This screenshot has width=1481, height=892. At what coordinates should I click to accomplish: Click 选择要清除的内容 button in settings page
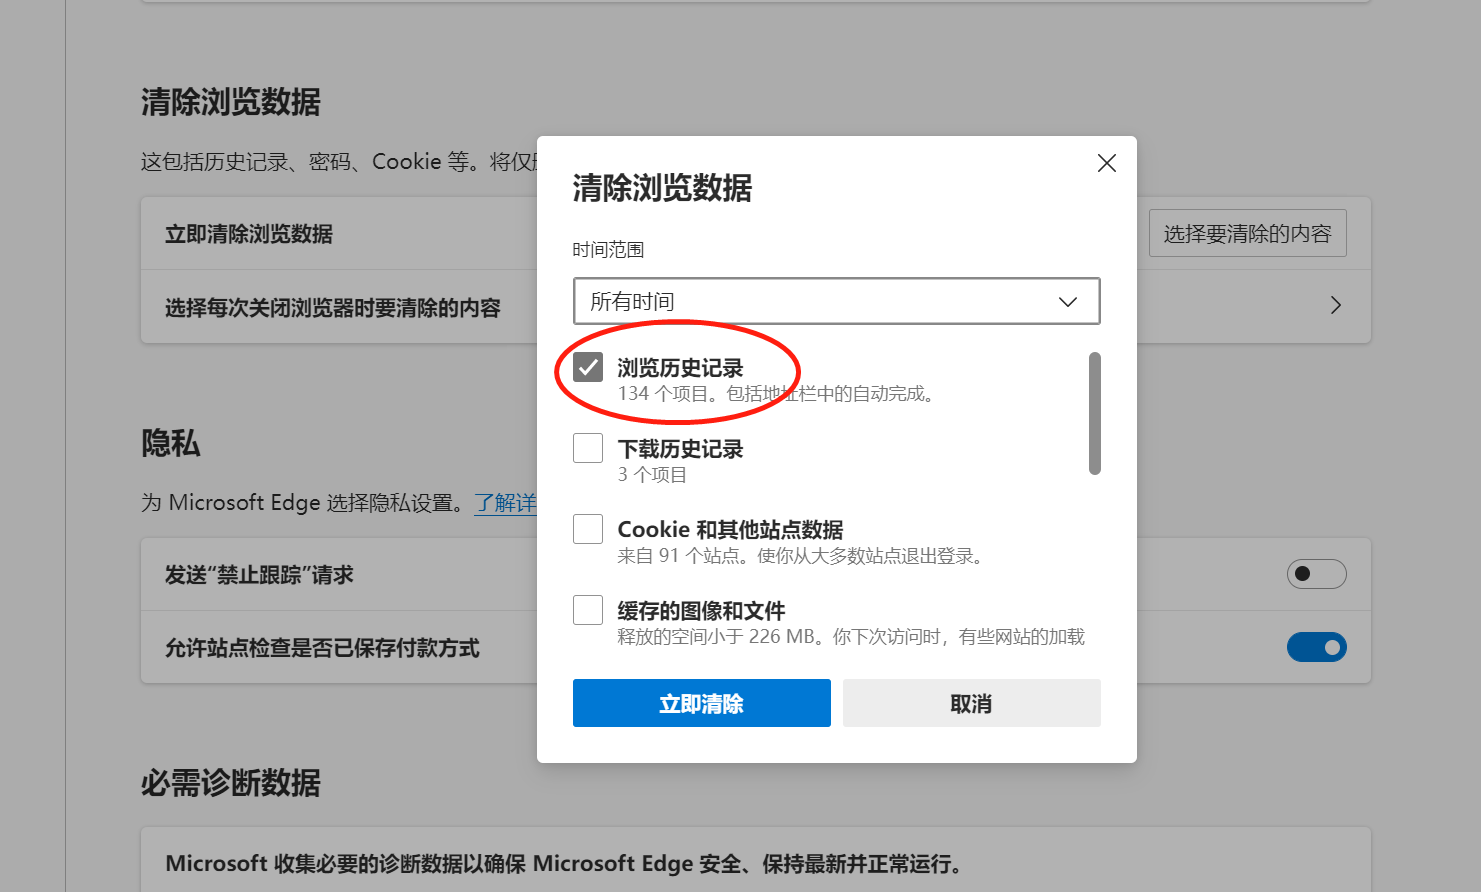click(1247, 233)
